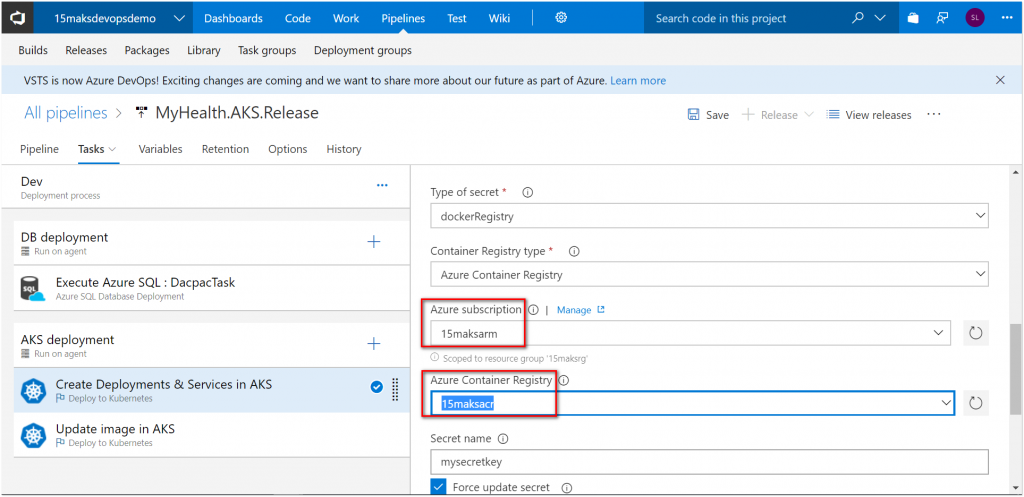Open the Dashboards hub
The width and height of the screenshot is (1024, 497).
(x=233, y=18)
